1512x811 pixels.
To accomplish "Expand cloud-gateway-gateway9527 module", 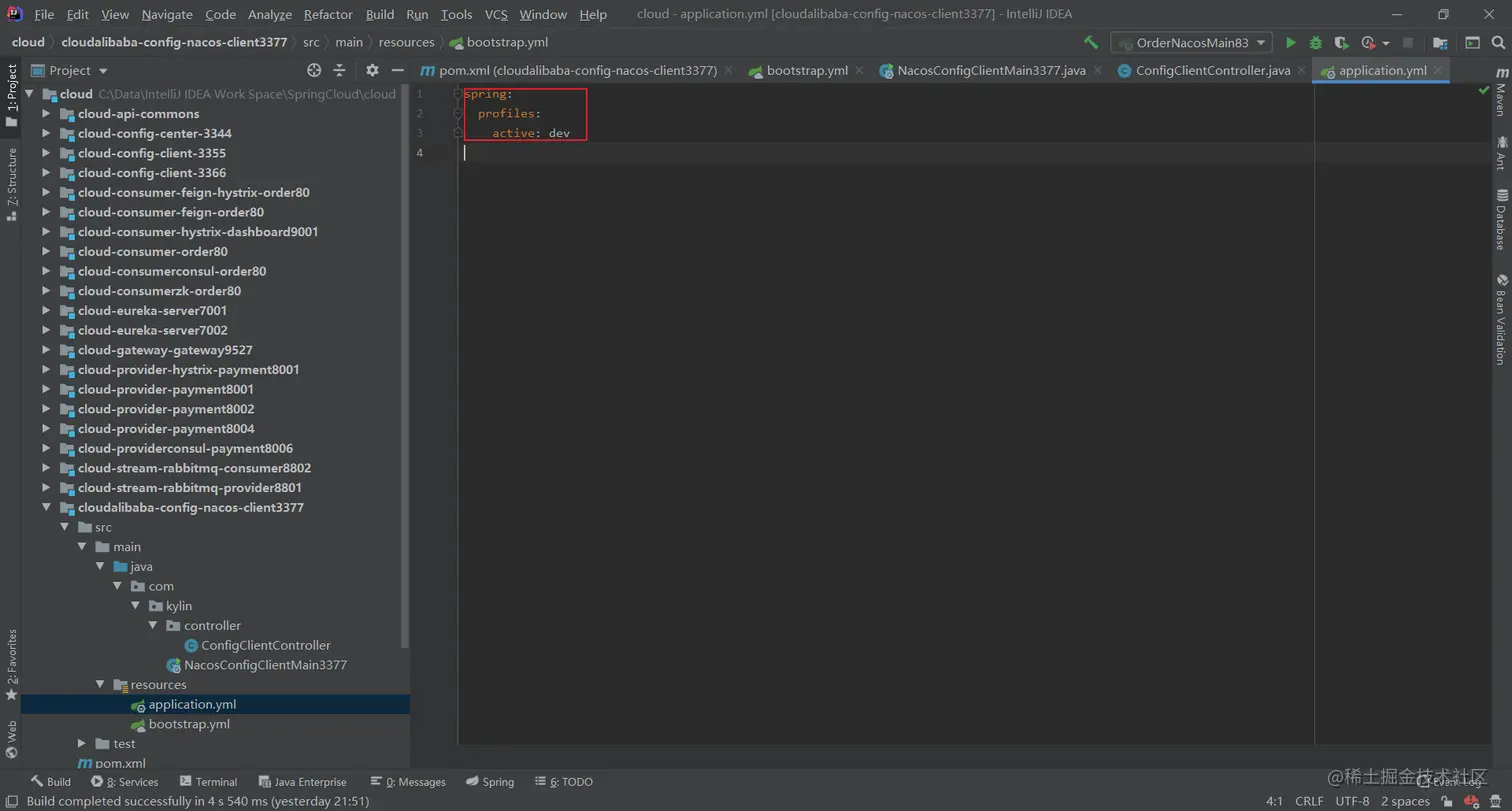I will pyautogui.click(x=46, y=350).
